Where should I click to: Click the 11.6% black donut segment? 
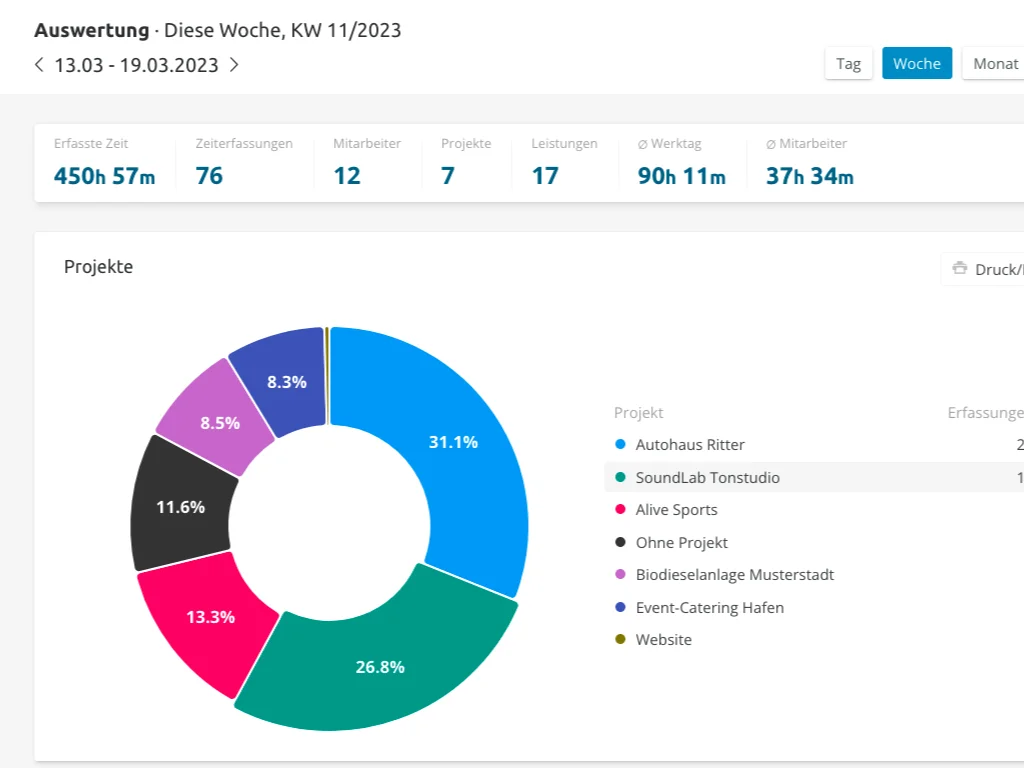point(180,507)
